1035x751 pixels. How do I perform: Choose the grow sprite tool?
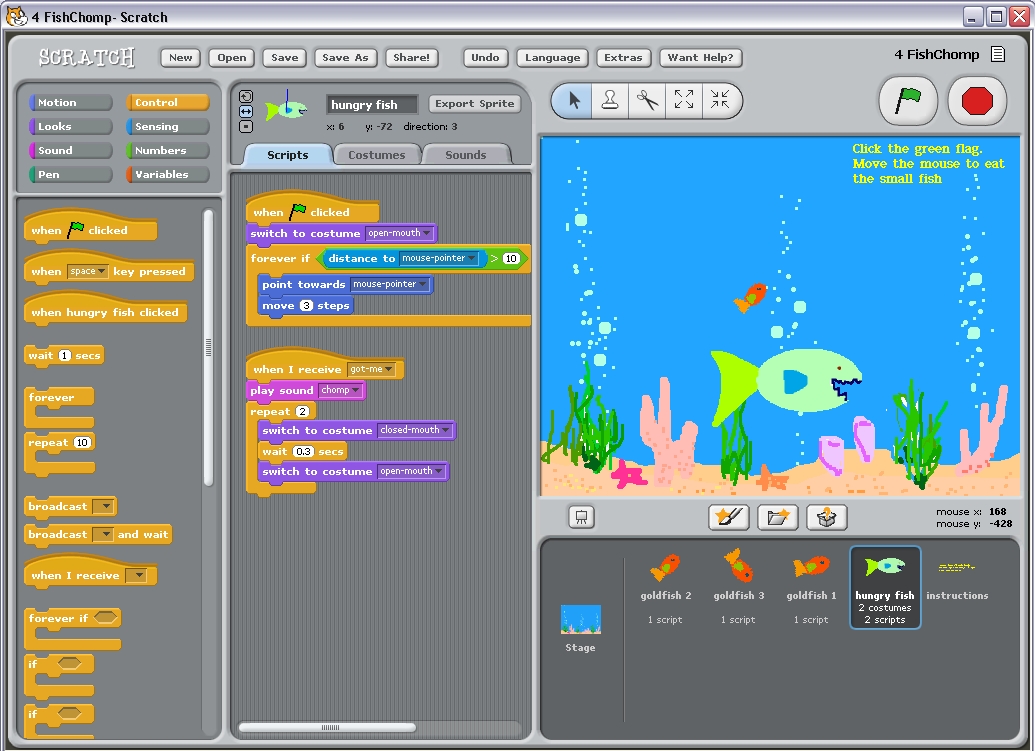tap(685, 102)
